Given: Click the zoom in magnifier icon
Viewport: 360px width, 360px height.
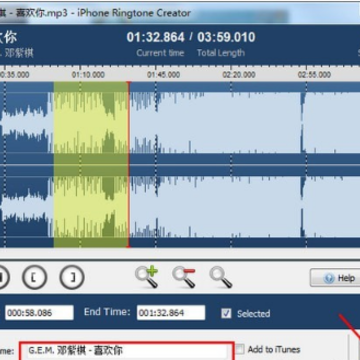Looking at the screenshot, I should (146, 277).
